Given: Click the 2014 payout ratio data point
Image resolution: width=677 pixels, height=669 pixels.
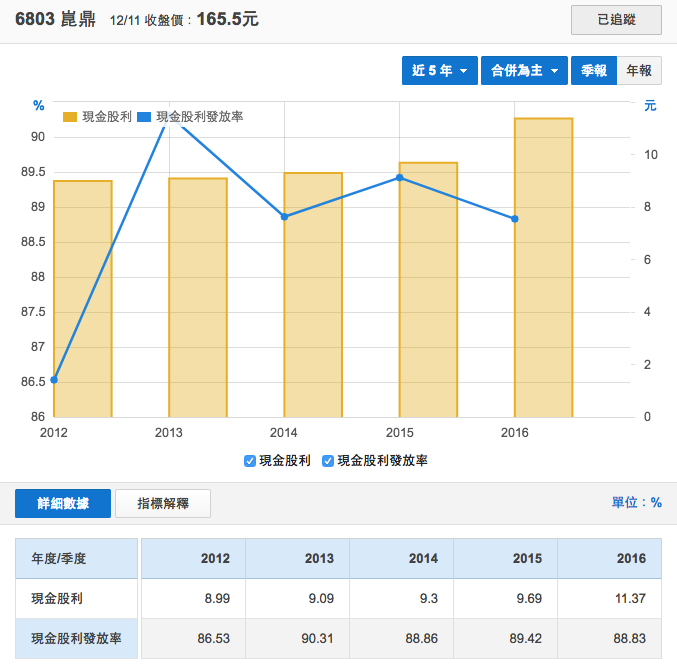Looking at the screenshot, I should pos(284,216).
